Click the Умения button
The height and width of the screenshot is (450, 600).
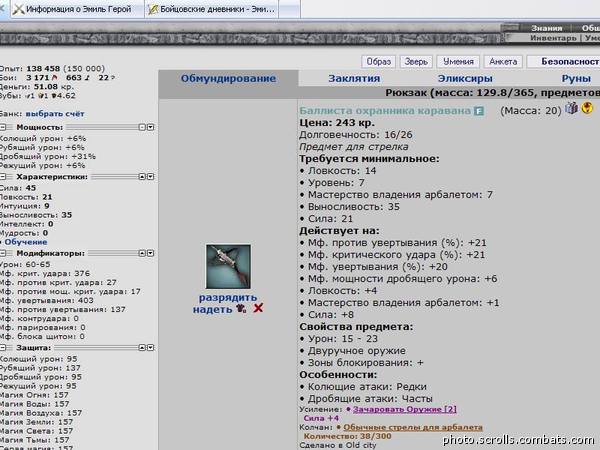[458, 62]
